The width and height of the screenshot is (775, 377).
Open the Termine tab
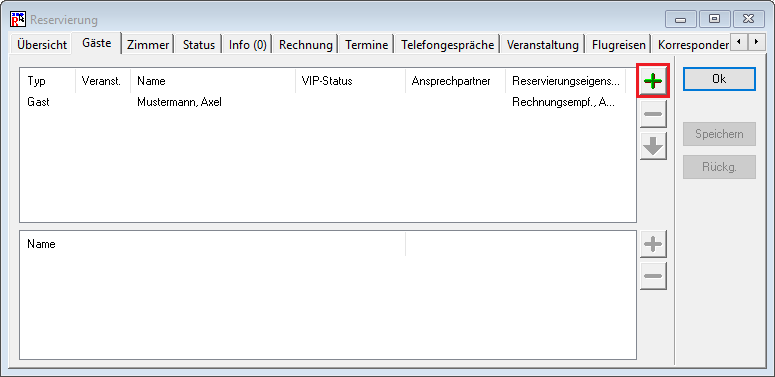coord(367,45)
